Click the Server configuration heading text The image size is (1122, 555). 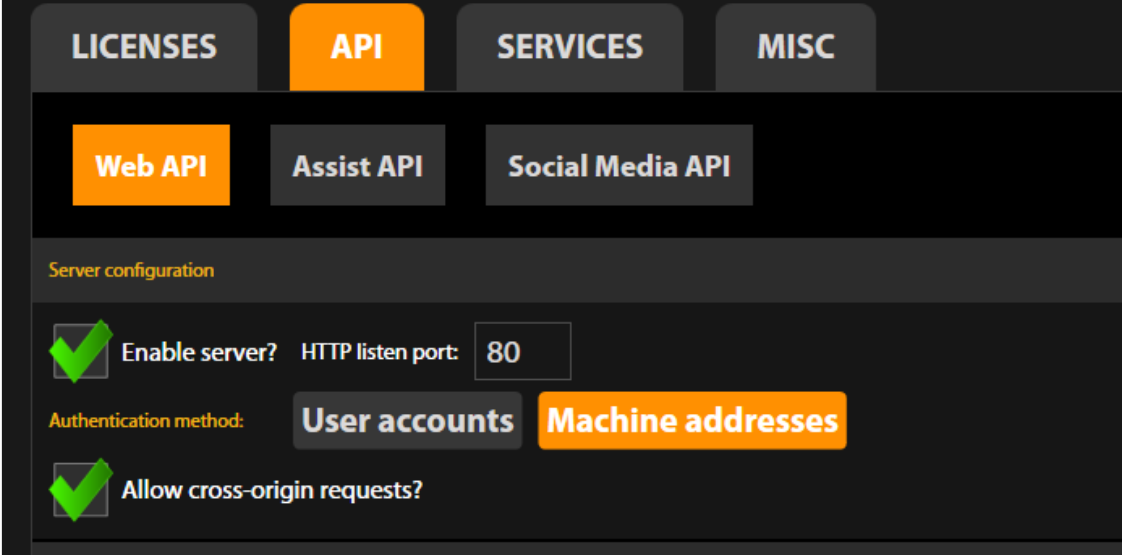tap(131, 270)
